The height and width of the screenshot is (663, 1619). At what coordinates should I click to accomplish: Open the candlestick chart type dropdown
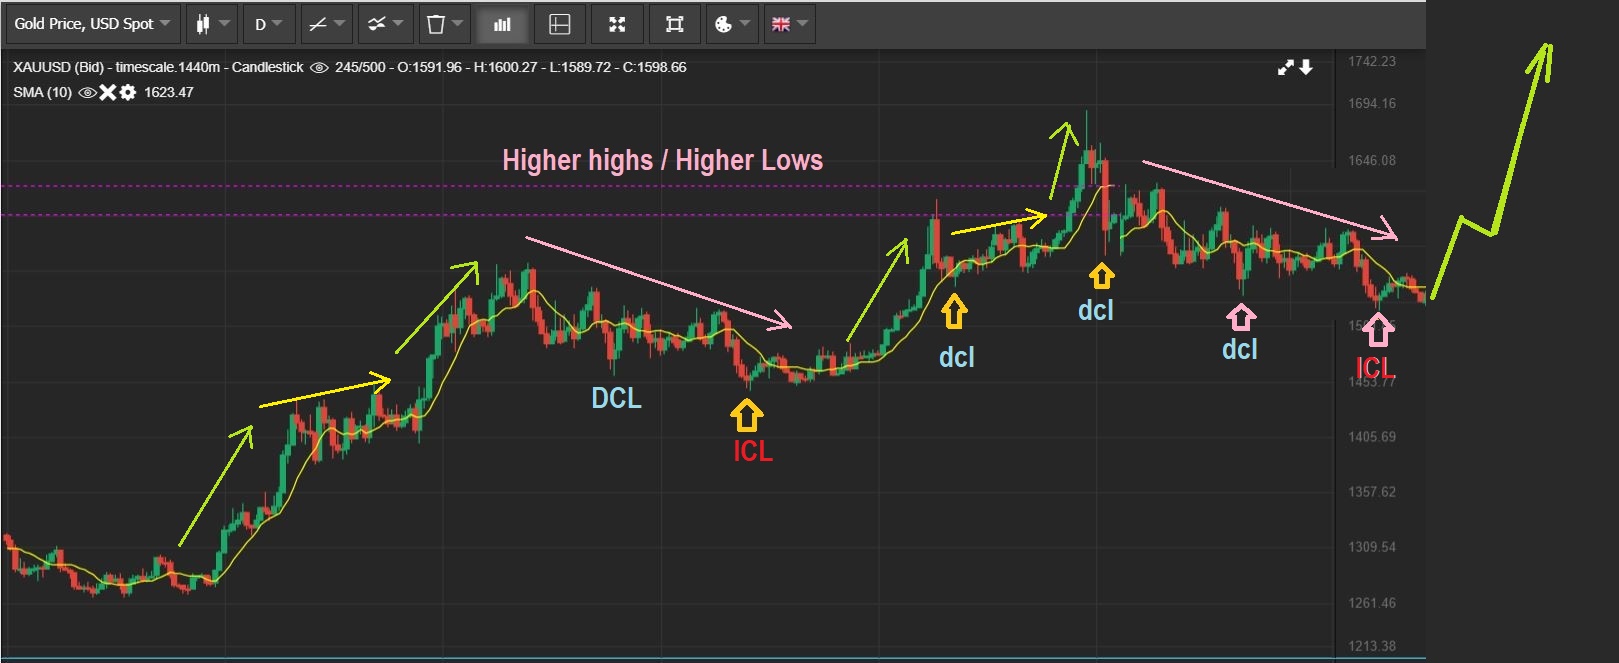[212, 24]
